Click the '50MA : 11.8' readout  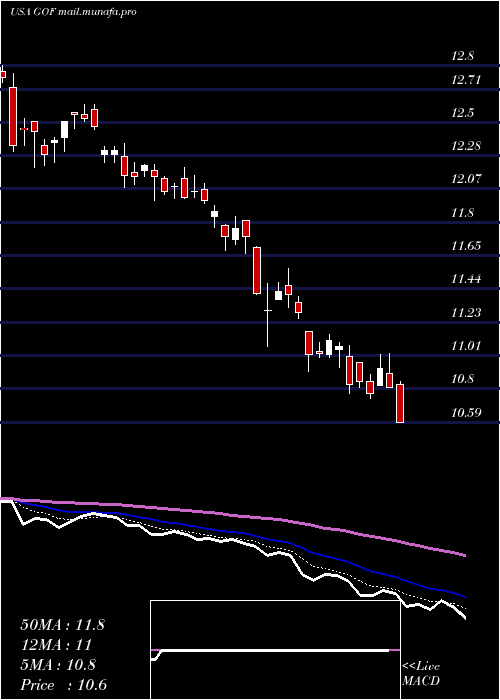point(62,625)
